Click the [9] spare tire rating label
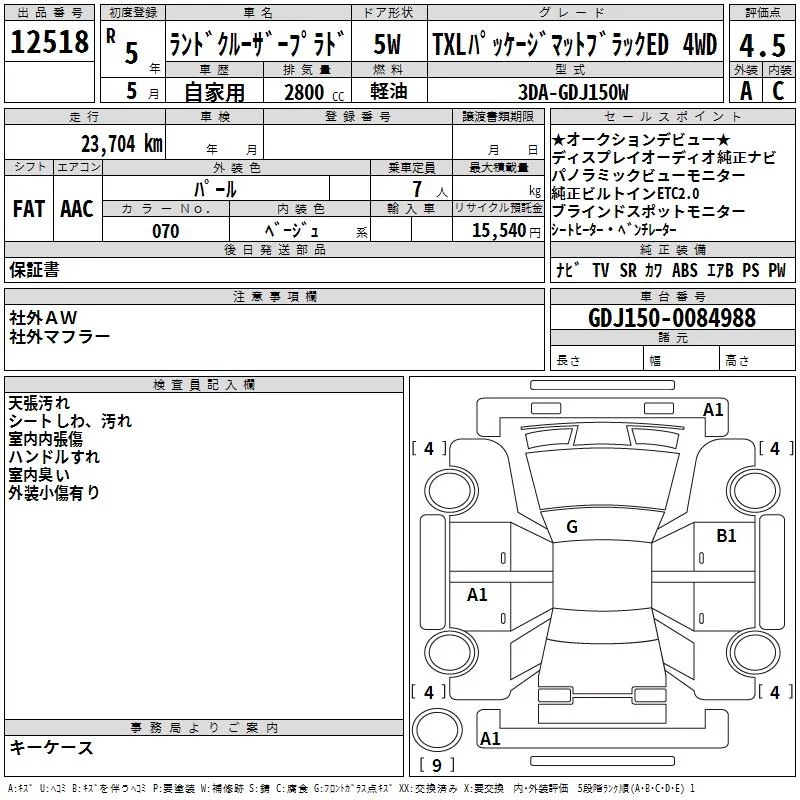The width and height of the screenshot is (800, 800). 435,766
